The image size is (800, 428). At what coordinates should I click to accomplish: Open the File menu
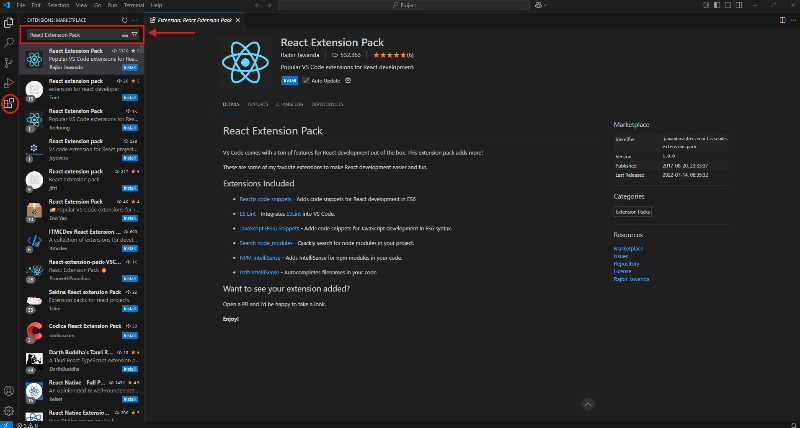coord(21,5)
